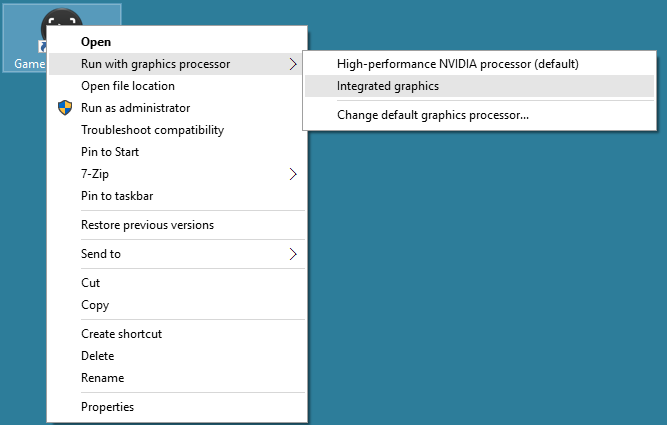The image size is (667, 425).
Task: Open Properties from the context menu
Action: (x=107, y=407)
